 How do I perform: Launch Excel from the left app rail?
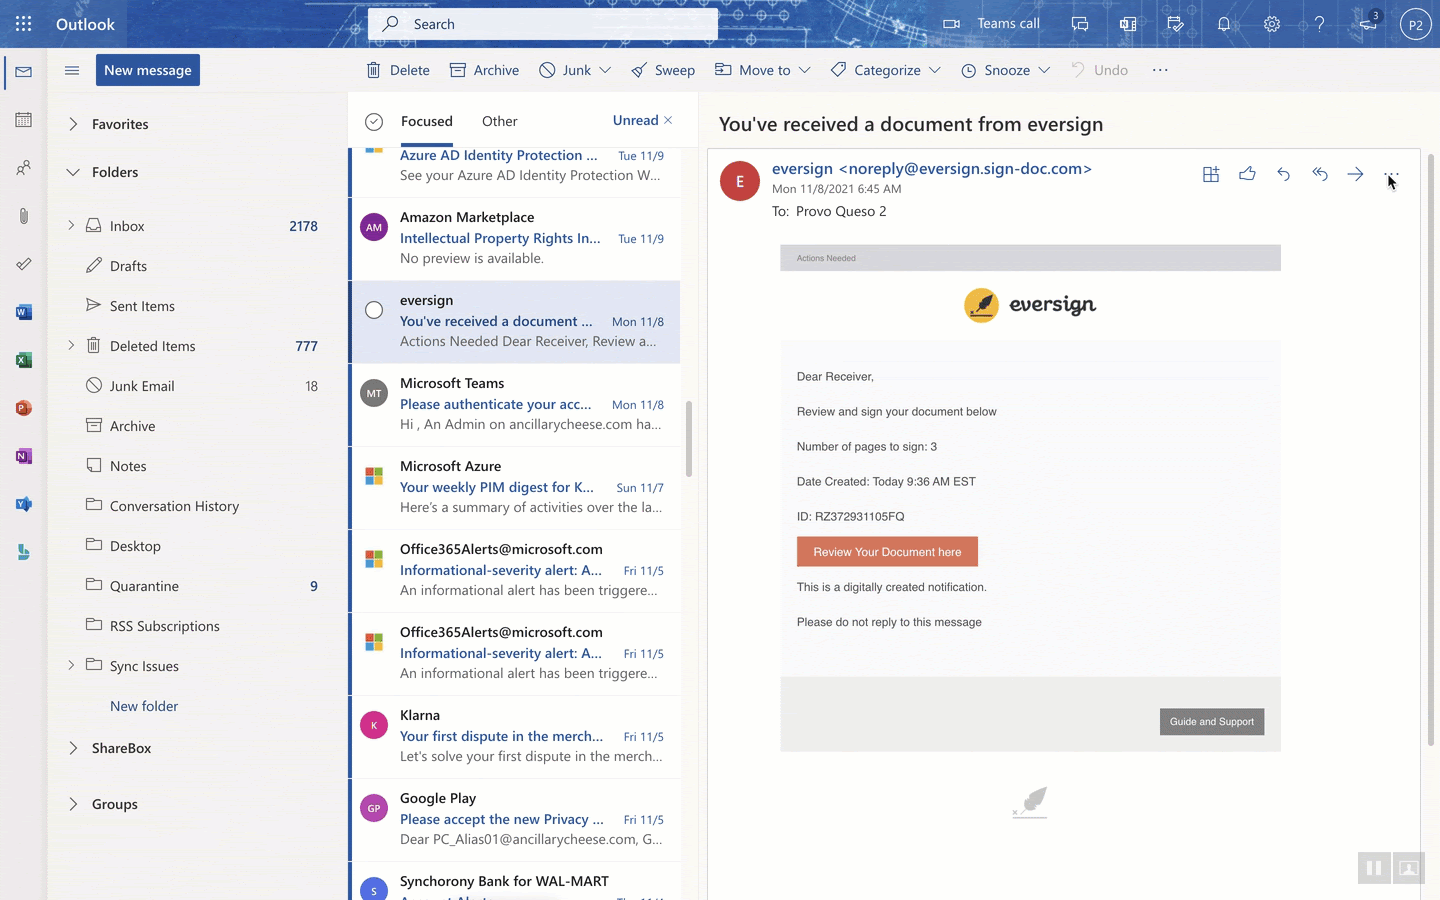[x=23, y=360]
